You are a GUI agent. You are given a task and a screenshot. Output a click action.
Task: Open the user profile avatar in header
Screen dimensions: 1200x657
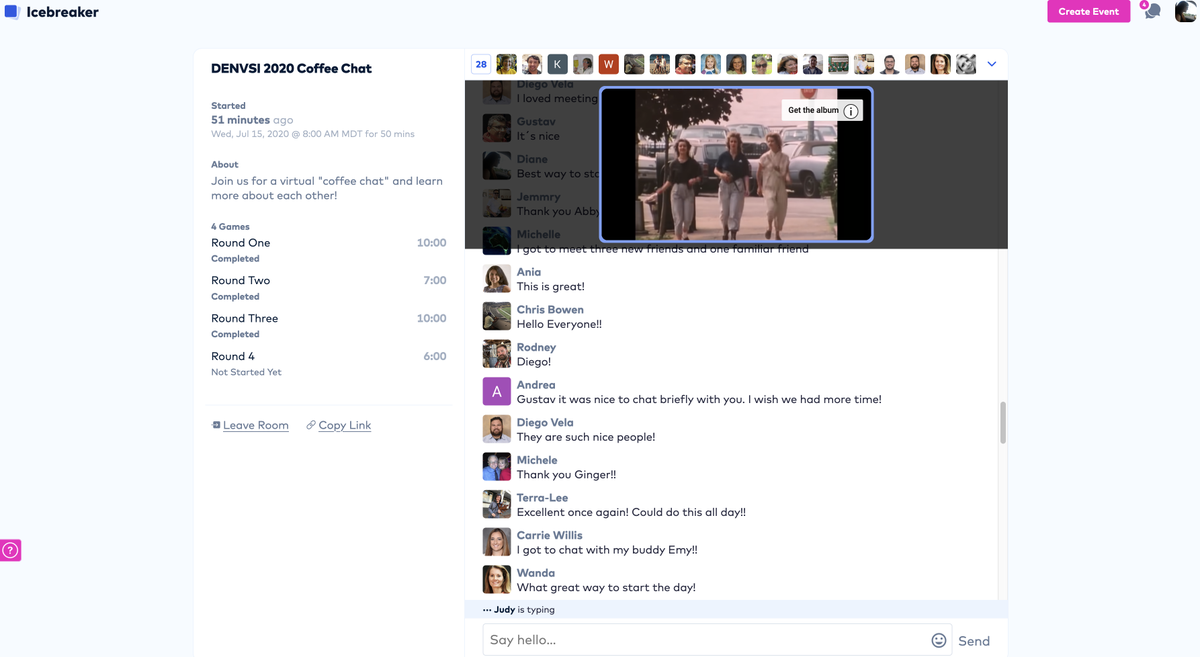click(1185, 12)
